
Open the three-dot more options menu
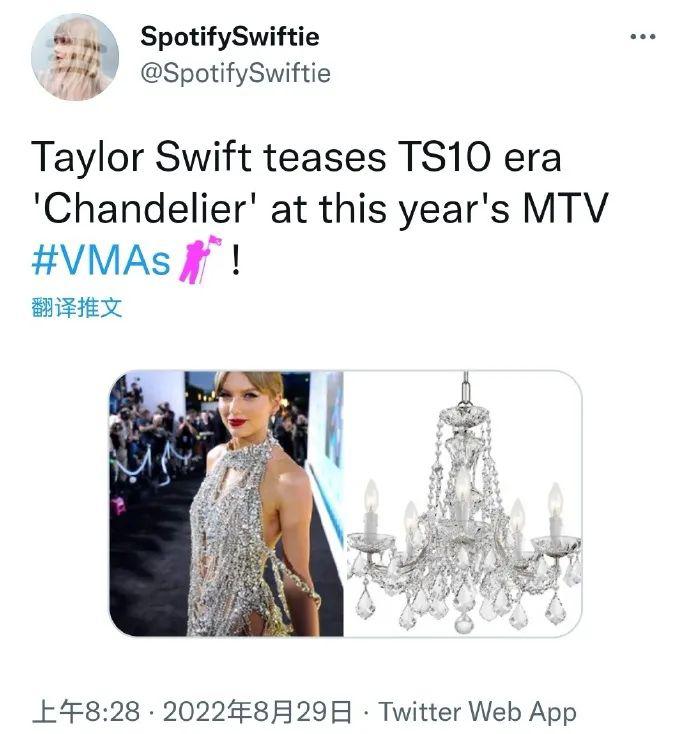643,37
